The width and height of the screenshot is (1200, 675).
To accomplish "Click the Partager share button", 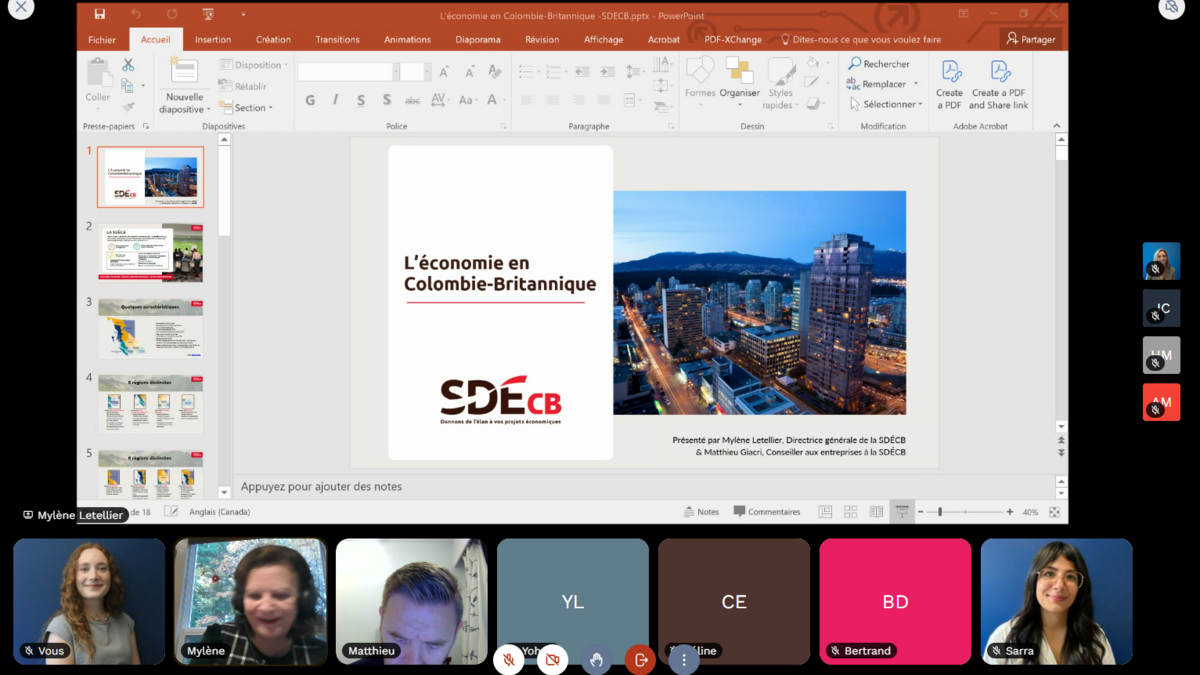I will pos(1030,40).
